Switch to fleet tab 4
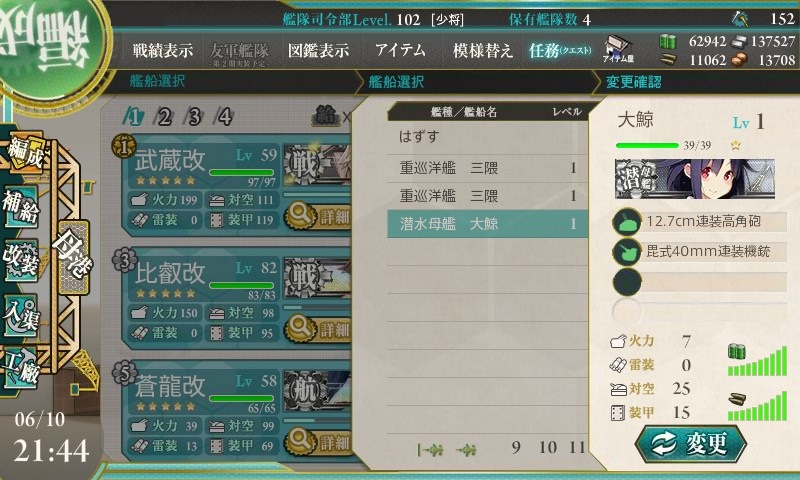Image resolution: width=800 pixels, height=480 pixels. (x=224, y=117)
